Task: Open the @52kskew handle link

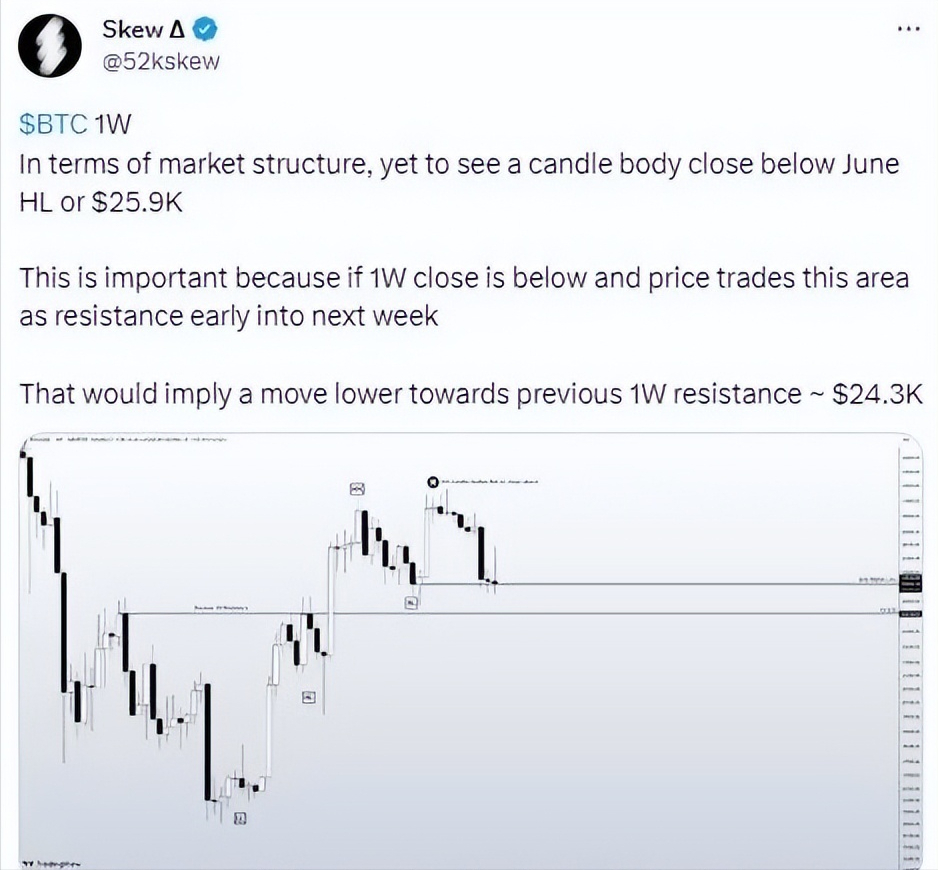Action: (160, 62)
